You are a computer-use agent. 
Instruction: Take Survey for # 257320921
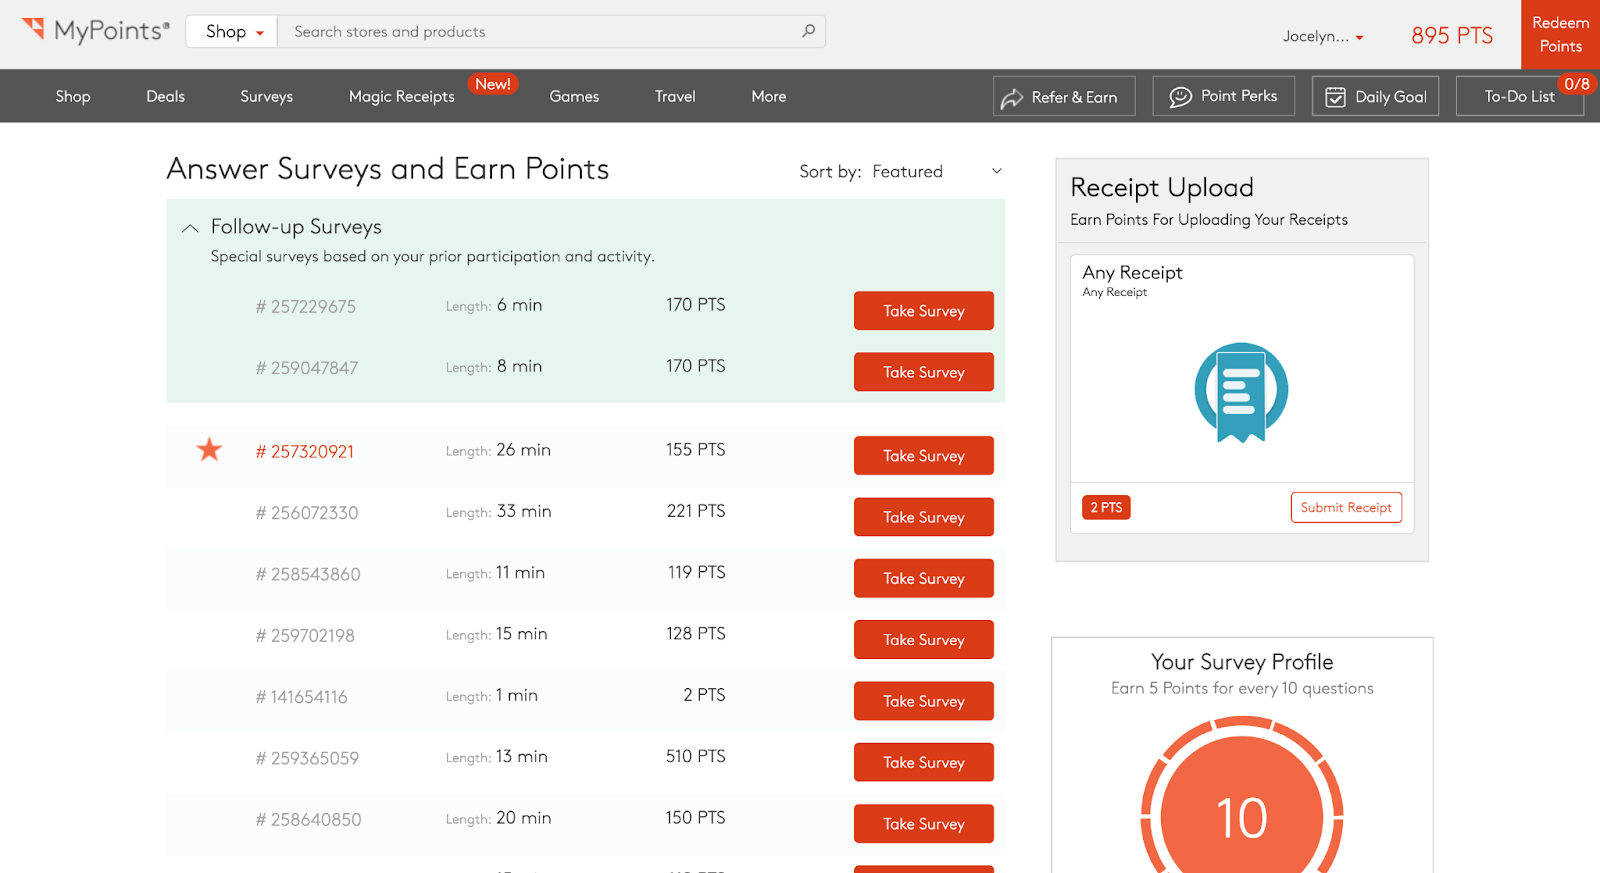[924, 455]
